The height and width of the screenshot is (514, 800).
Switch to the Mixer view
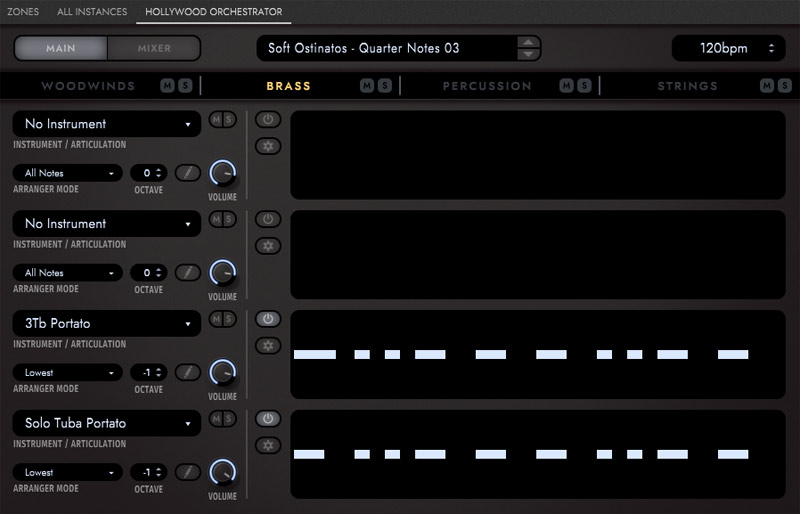[154, 48]
